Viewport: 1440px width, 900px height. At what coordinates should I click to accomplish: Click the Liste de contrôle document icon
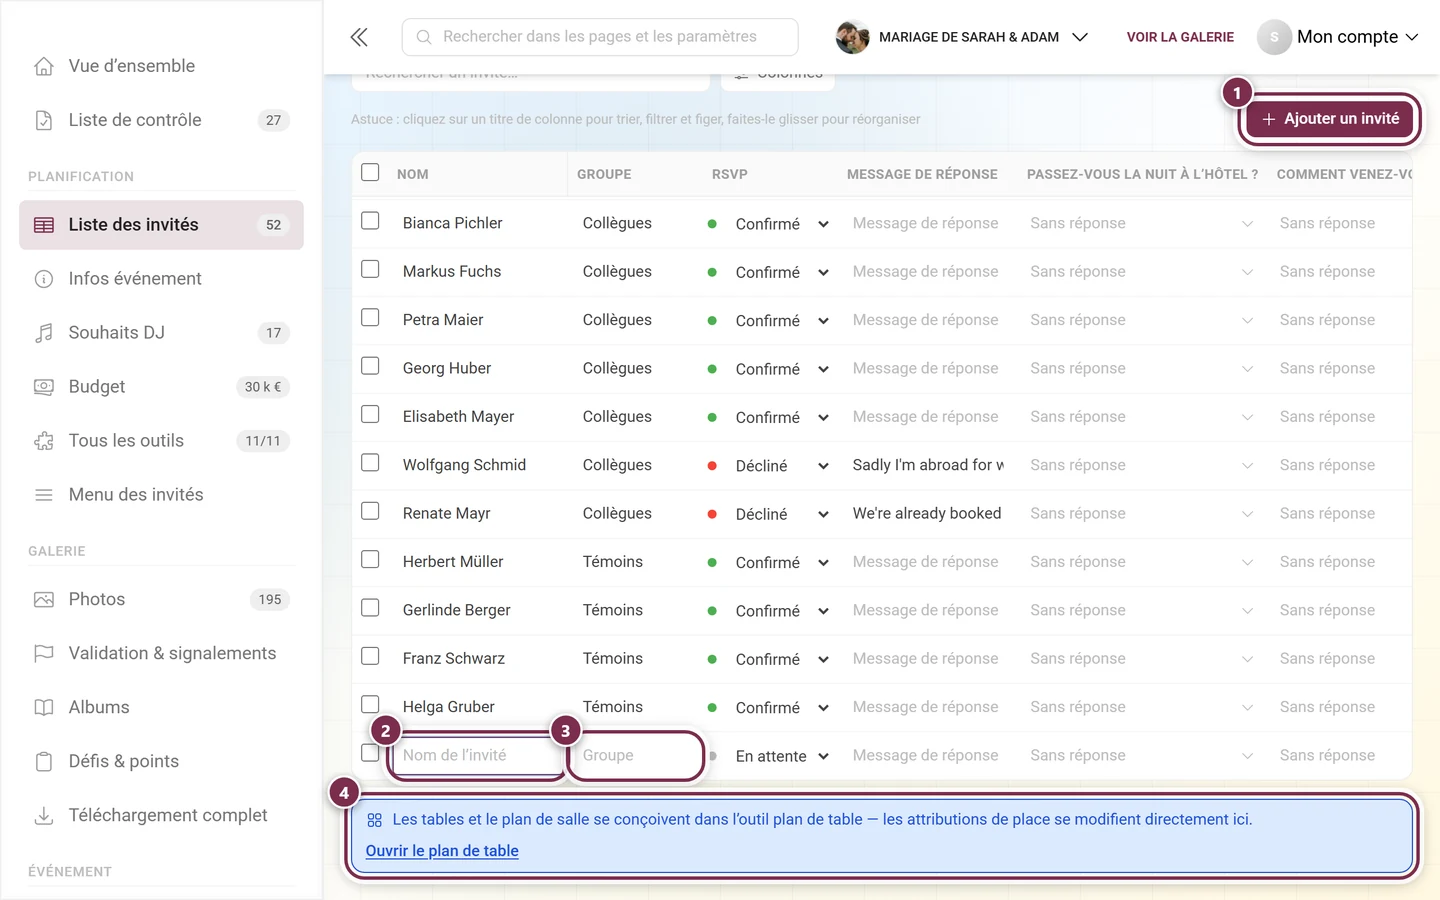coord(44,120)
